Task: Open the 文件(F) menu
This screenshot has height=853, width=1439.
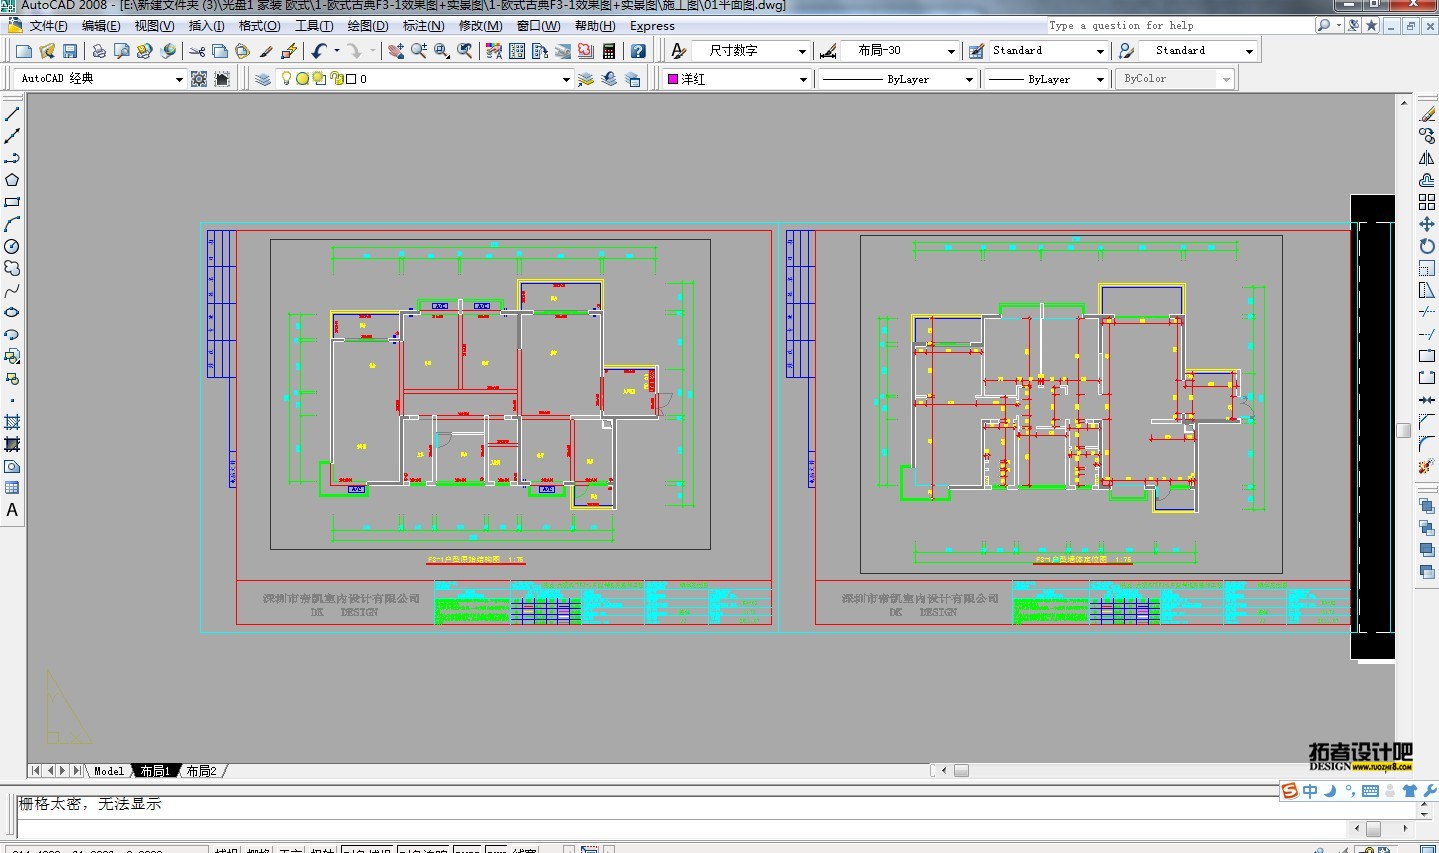Action: pos(48,26)
